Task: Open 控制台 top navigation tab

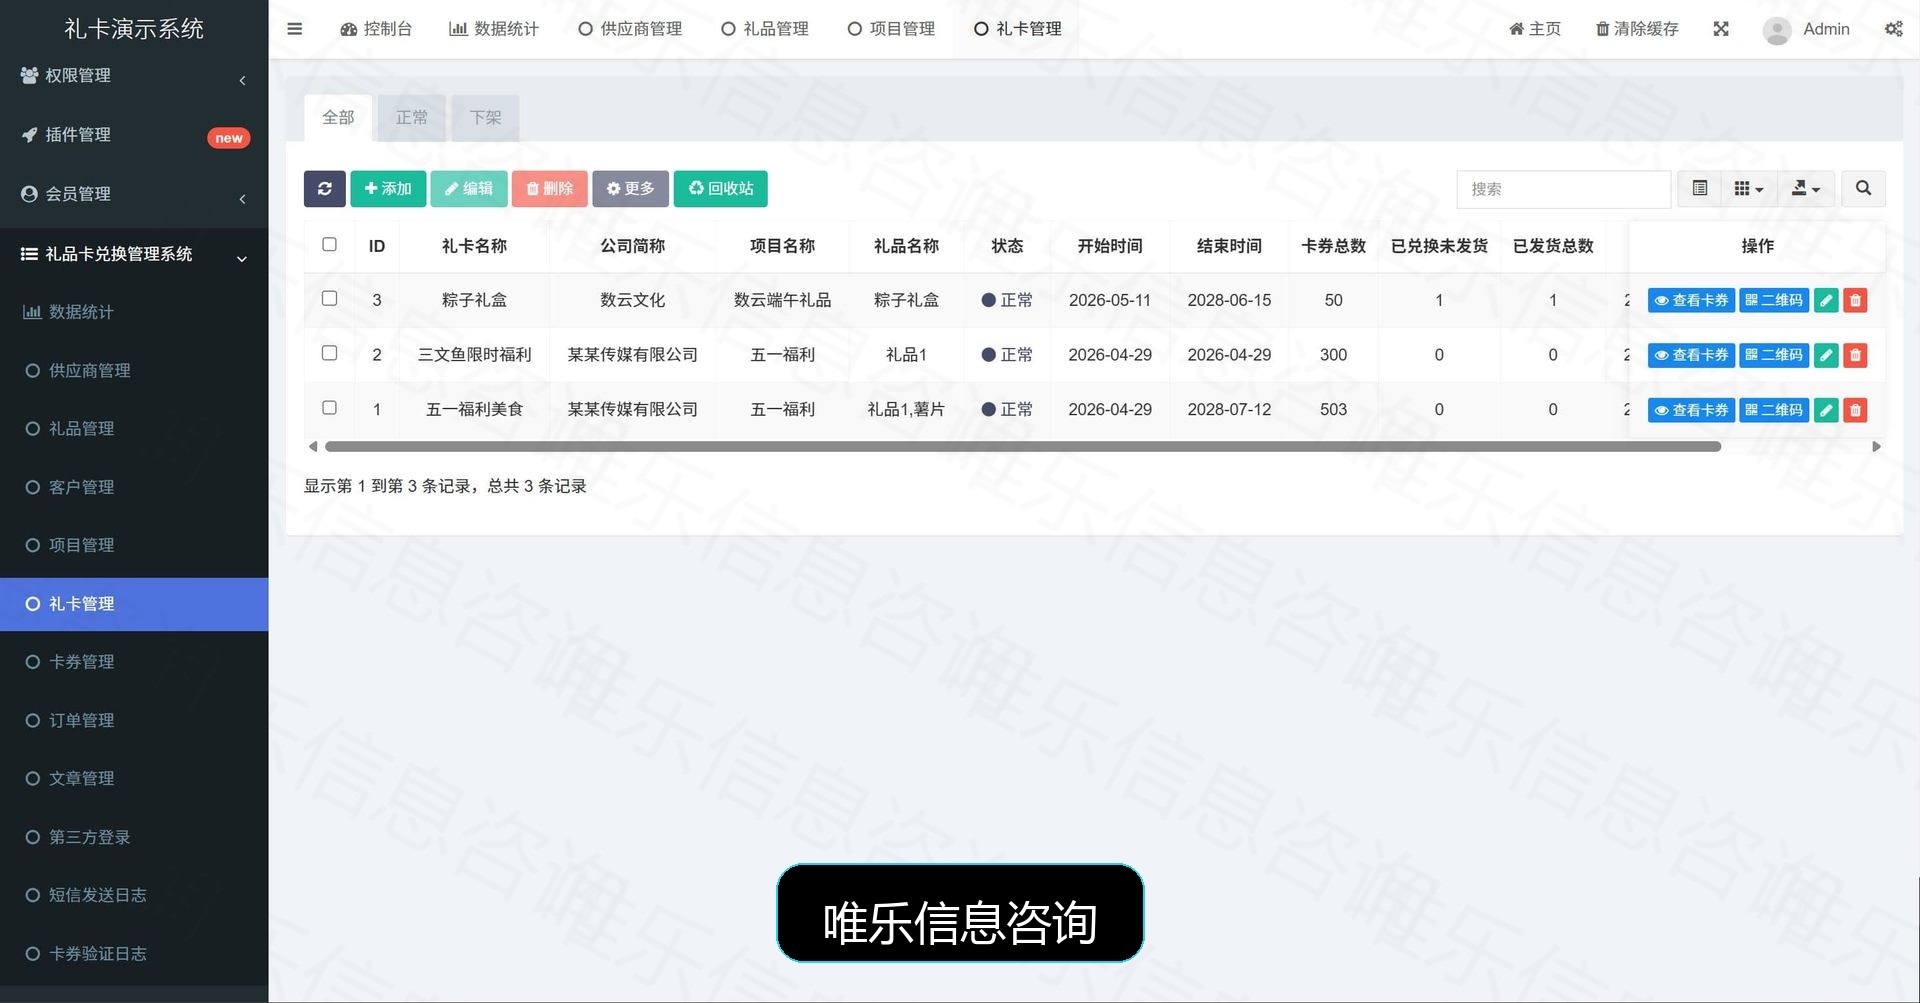Action: [376, 29]
